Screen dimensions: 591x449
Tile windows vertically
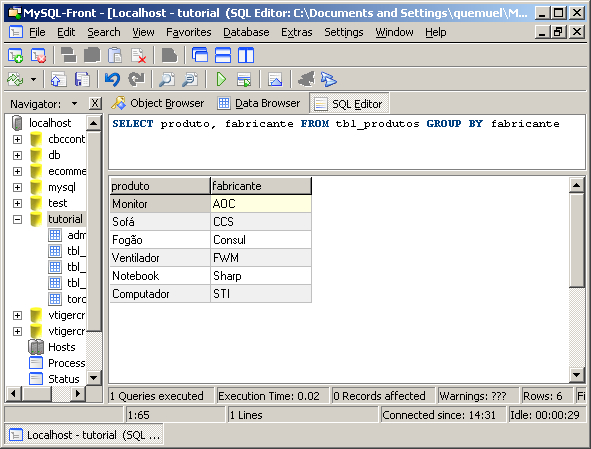pyautogui.click(x=246, y=55)
